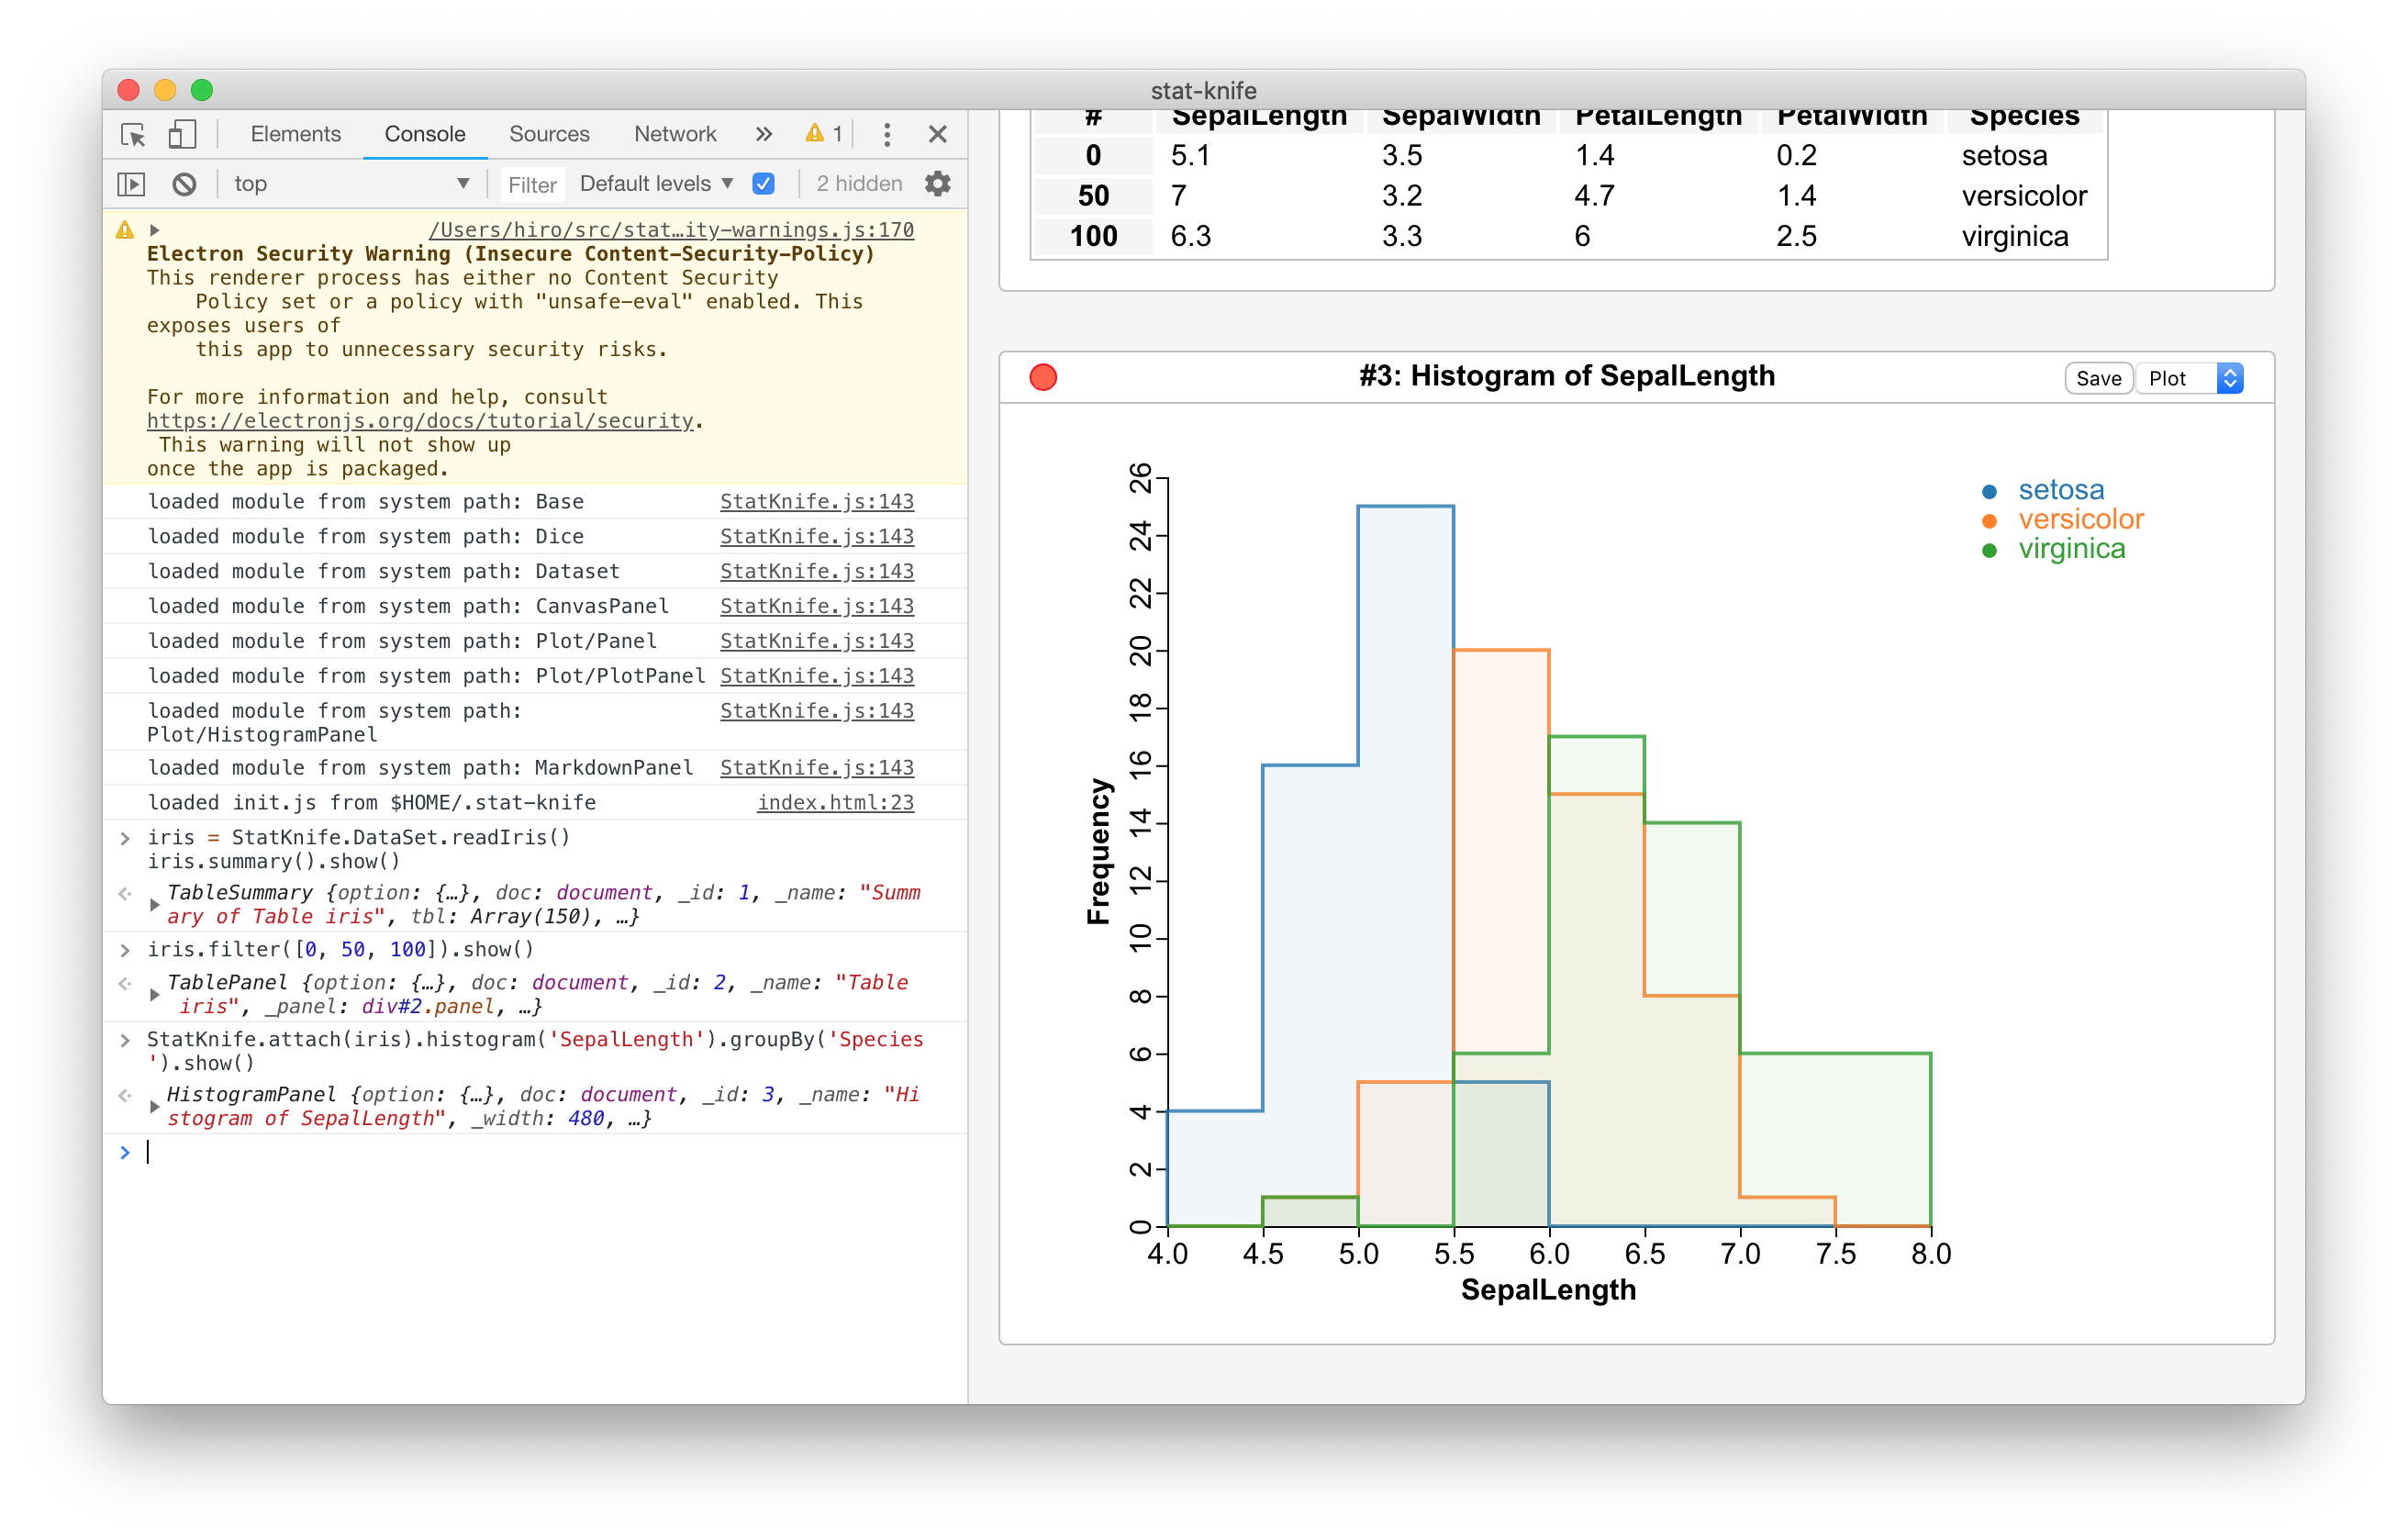The width and height of the screenshot is (2408, 1540).
Task: Toggle the device toolbar icon
Action: pos(182,134)
